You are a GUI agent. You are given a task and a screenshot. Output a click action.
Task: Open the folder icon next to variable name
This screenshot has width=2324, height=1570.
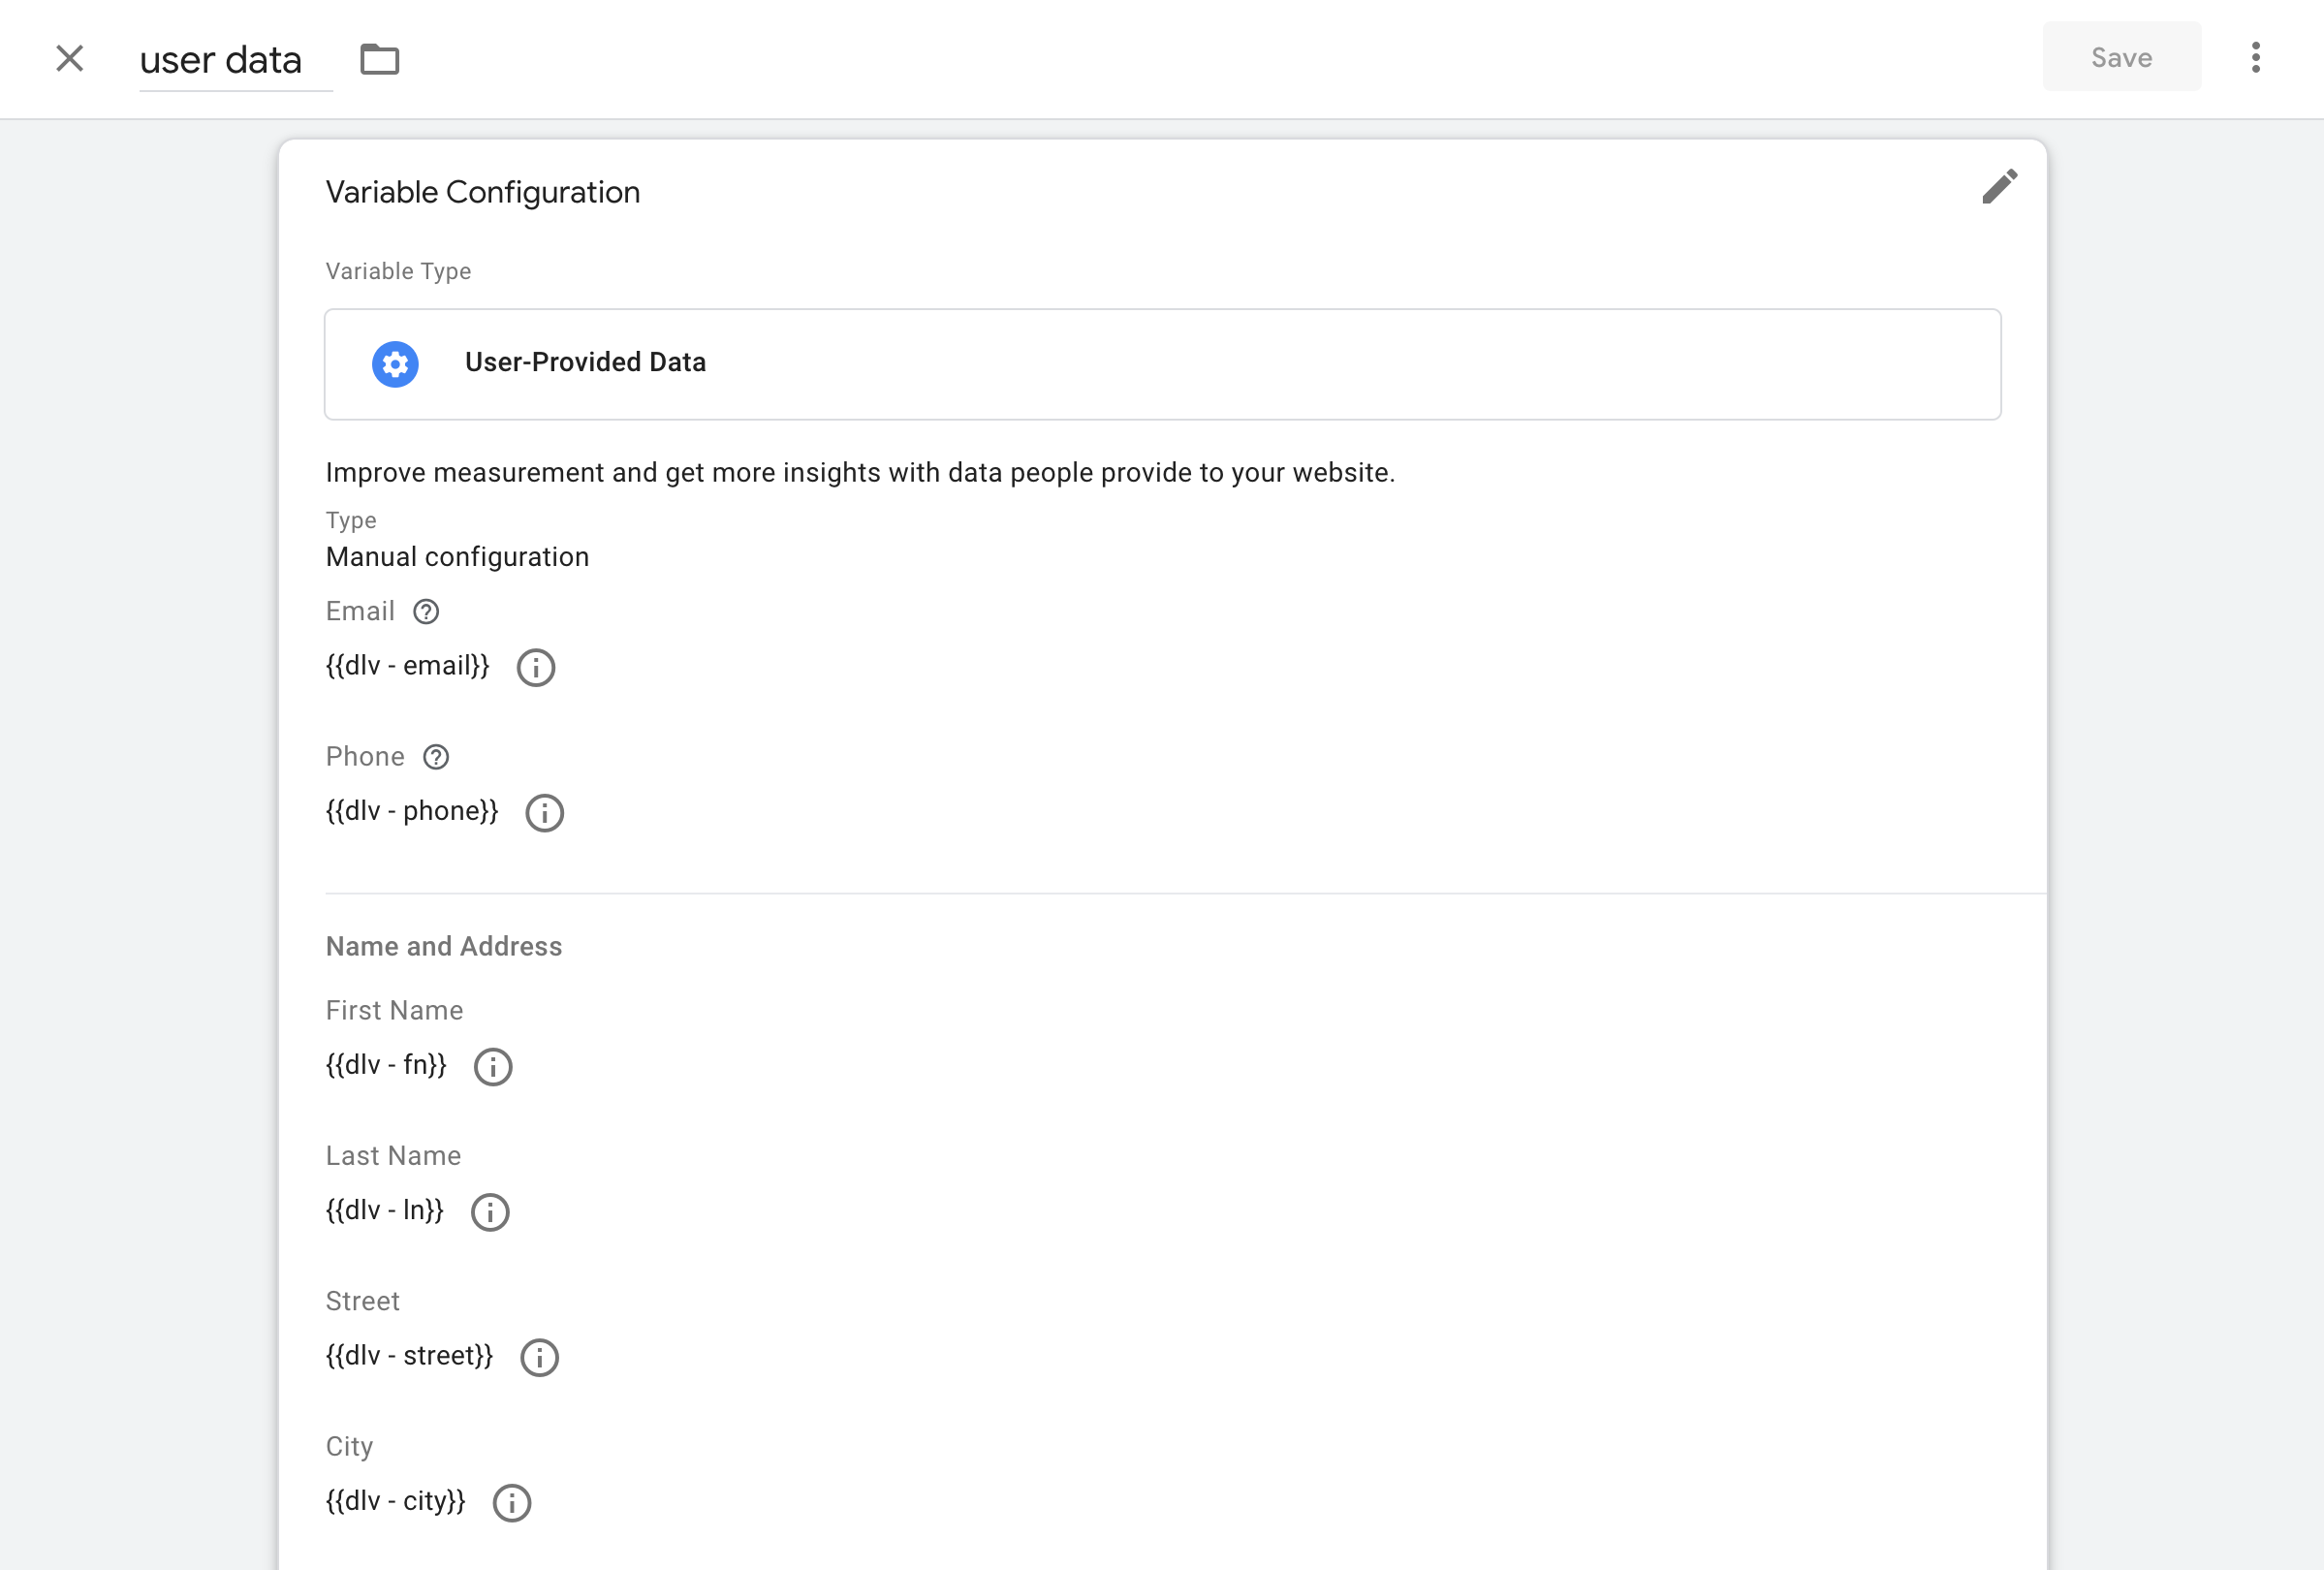[380, 59]
